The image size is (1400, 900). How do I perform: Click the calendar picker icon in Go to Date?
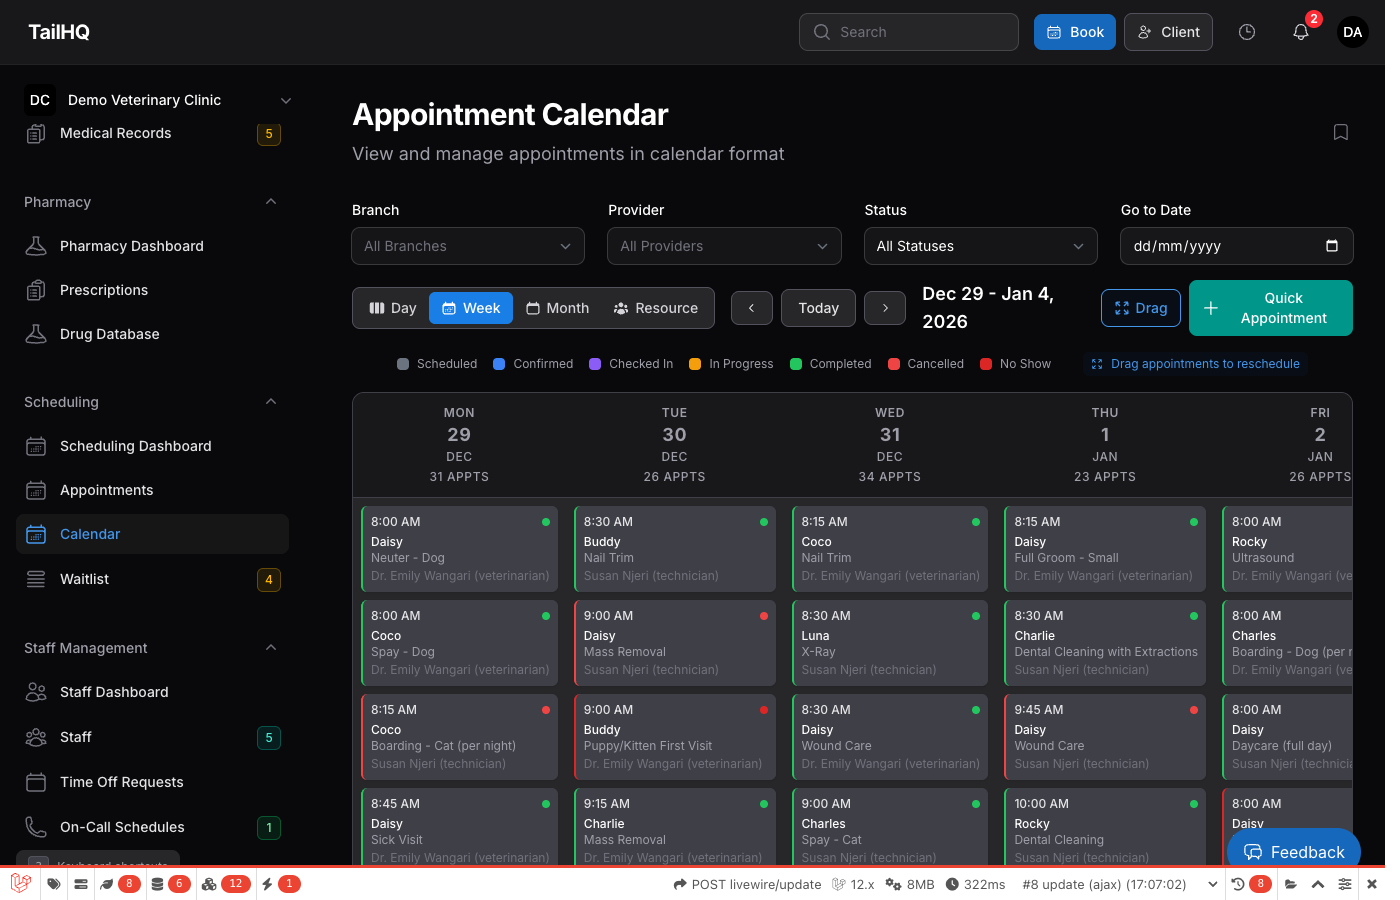1332,246
